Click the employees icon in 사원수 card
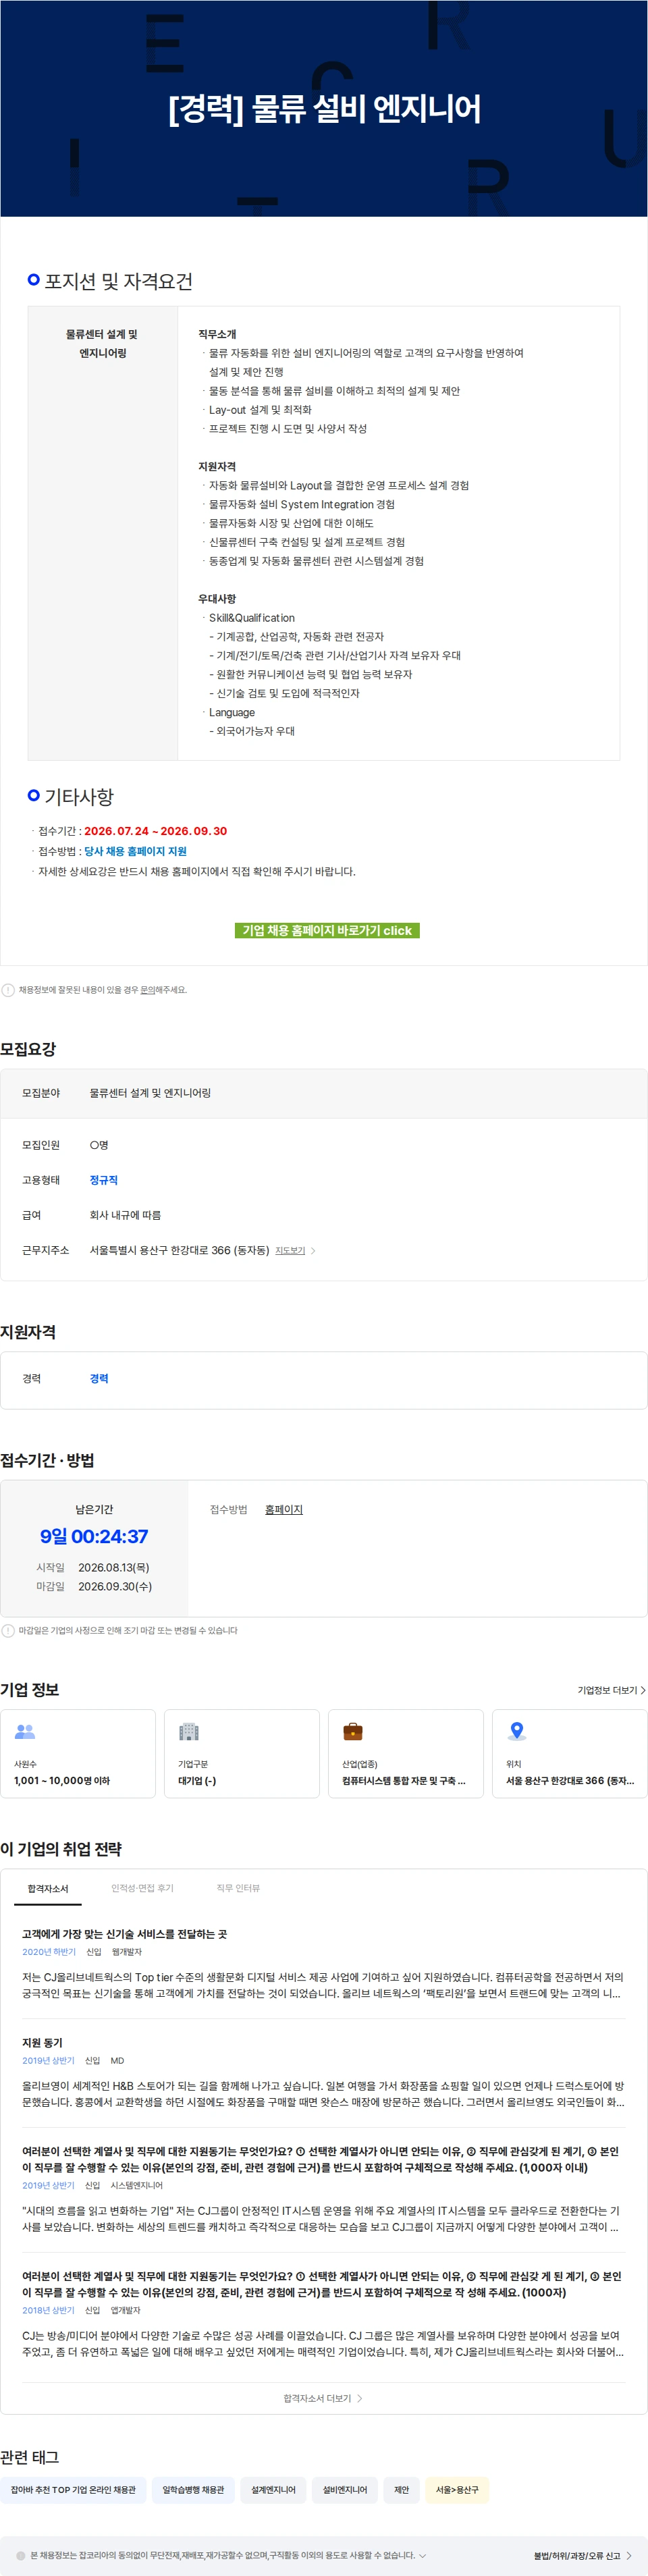Viewport: 648px width, 2576px height. (x=25, y=1731)
